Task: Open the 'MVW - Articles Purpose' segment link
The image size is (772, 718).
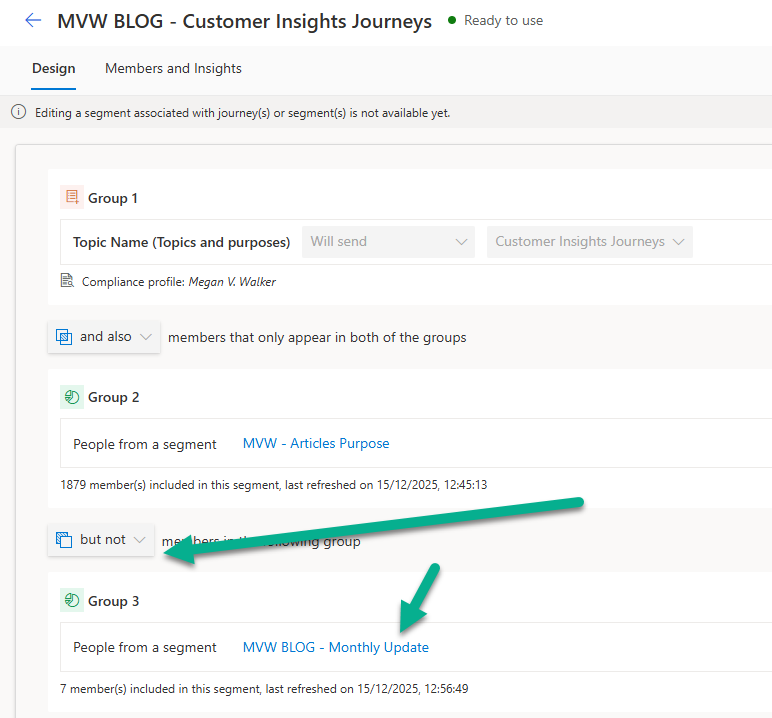Action: 316,444
